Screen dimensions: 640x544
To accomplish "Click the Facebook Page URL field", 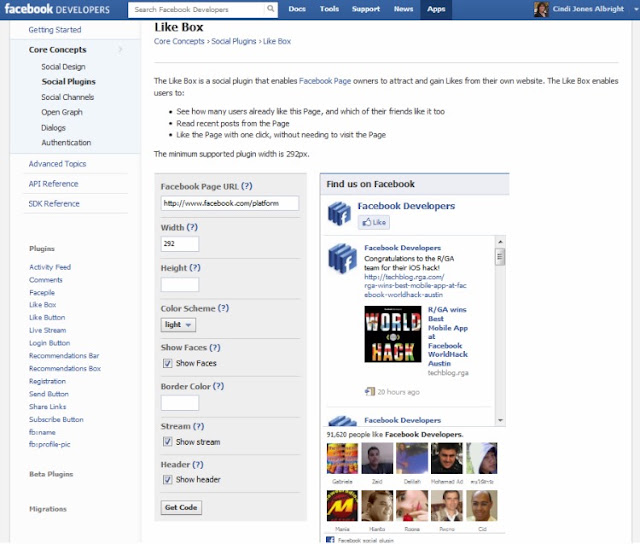I will [x=230, y=203].
